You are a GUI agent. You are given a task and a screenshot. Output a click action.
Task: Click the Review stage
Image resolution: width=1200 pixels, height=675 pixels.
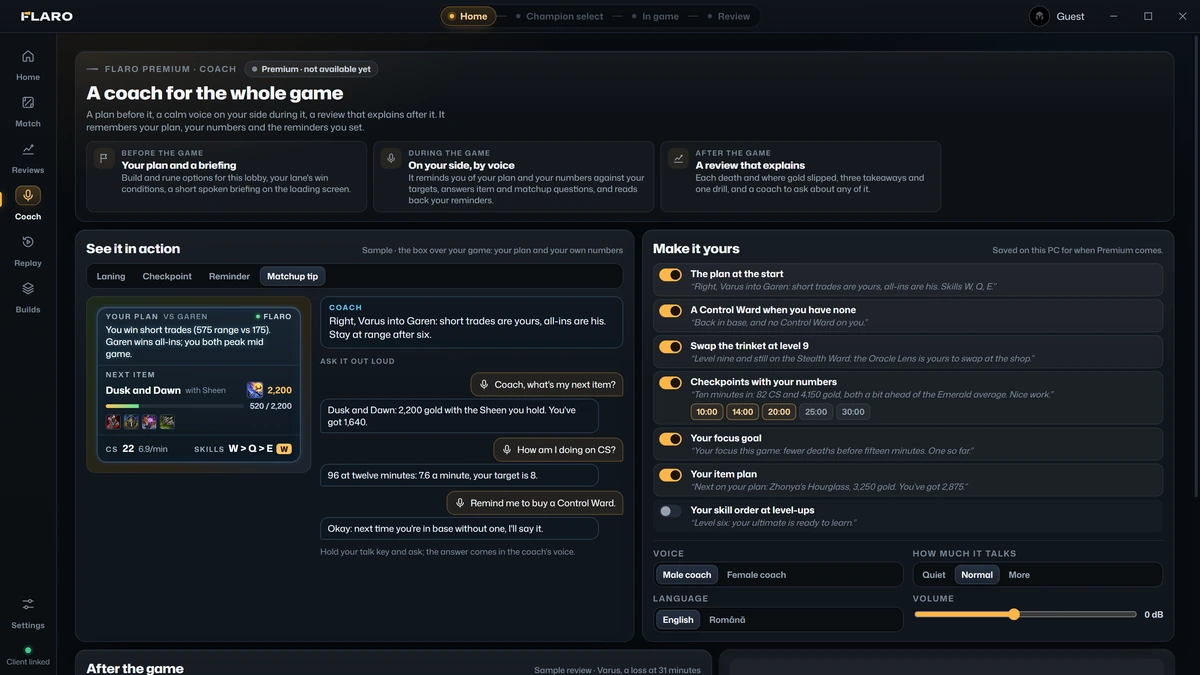[728, 16]
